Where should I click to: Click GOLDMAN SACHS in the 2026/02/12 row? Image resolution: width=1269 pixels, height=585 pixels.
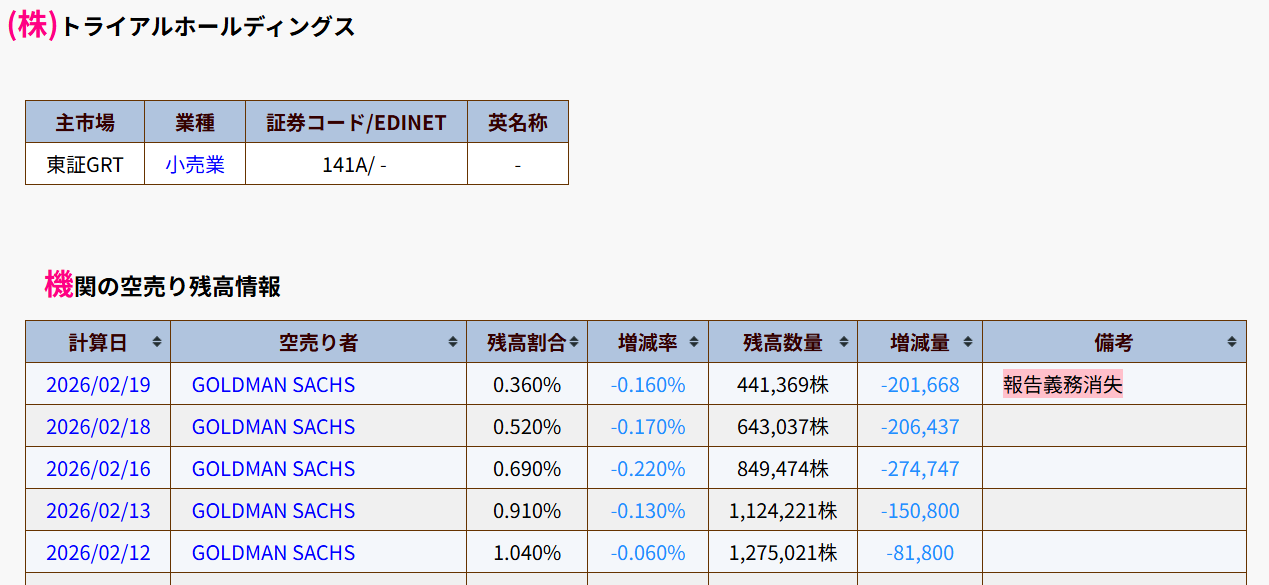tap(273, 553)
